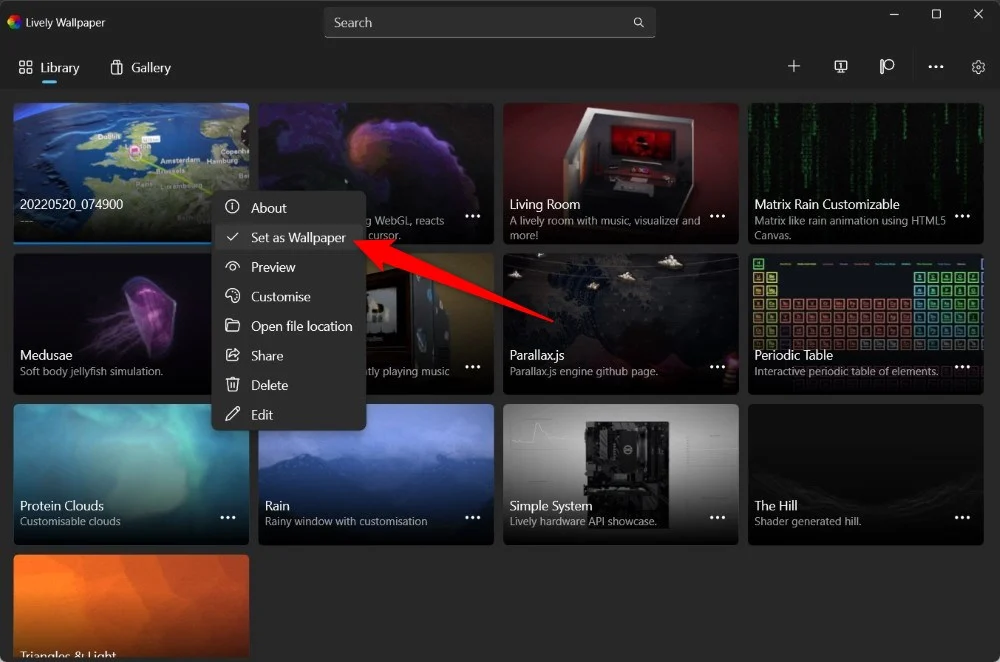Open the settings gear icon
The image size is (1000, 662).
tap(978, 67)
